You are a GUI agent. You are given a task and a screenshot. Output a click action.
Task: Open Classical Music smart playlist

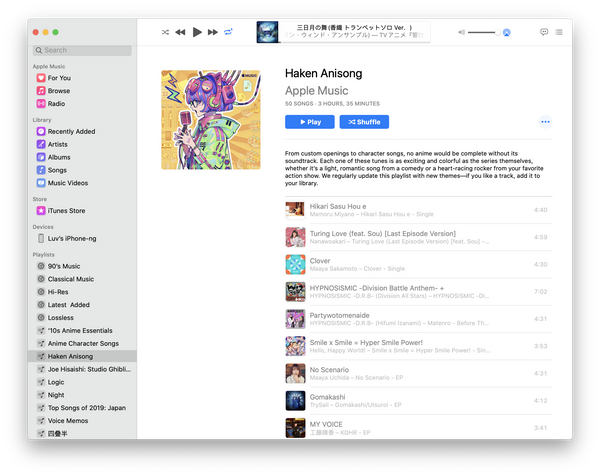click(82, 279)
